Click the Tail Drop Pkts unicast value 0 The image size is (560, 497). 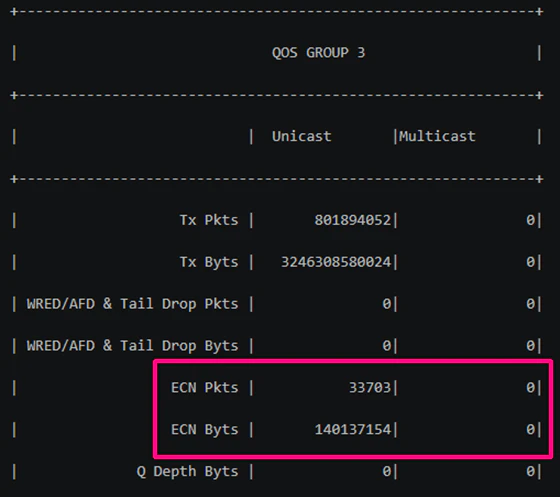coord(387,304)
